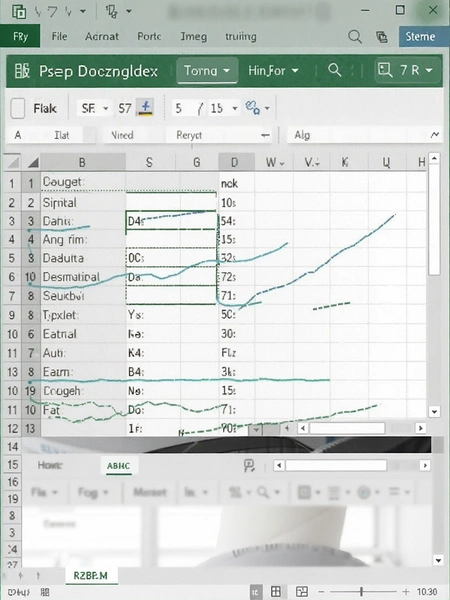Open the File menu
The width and height of the screenshot is (450, 600).
[59, 36]
